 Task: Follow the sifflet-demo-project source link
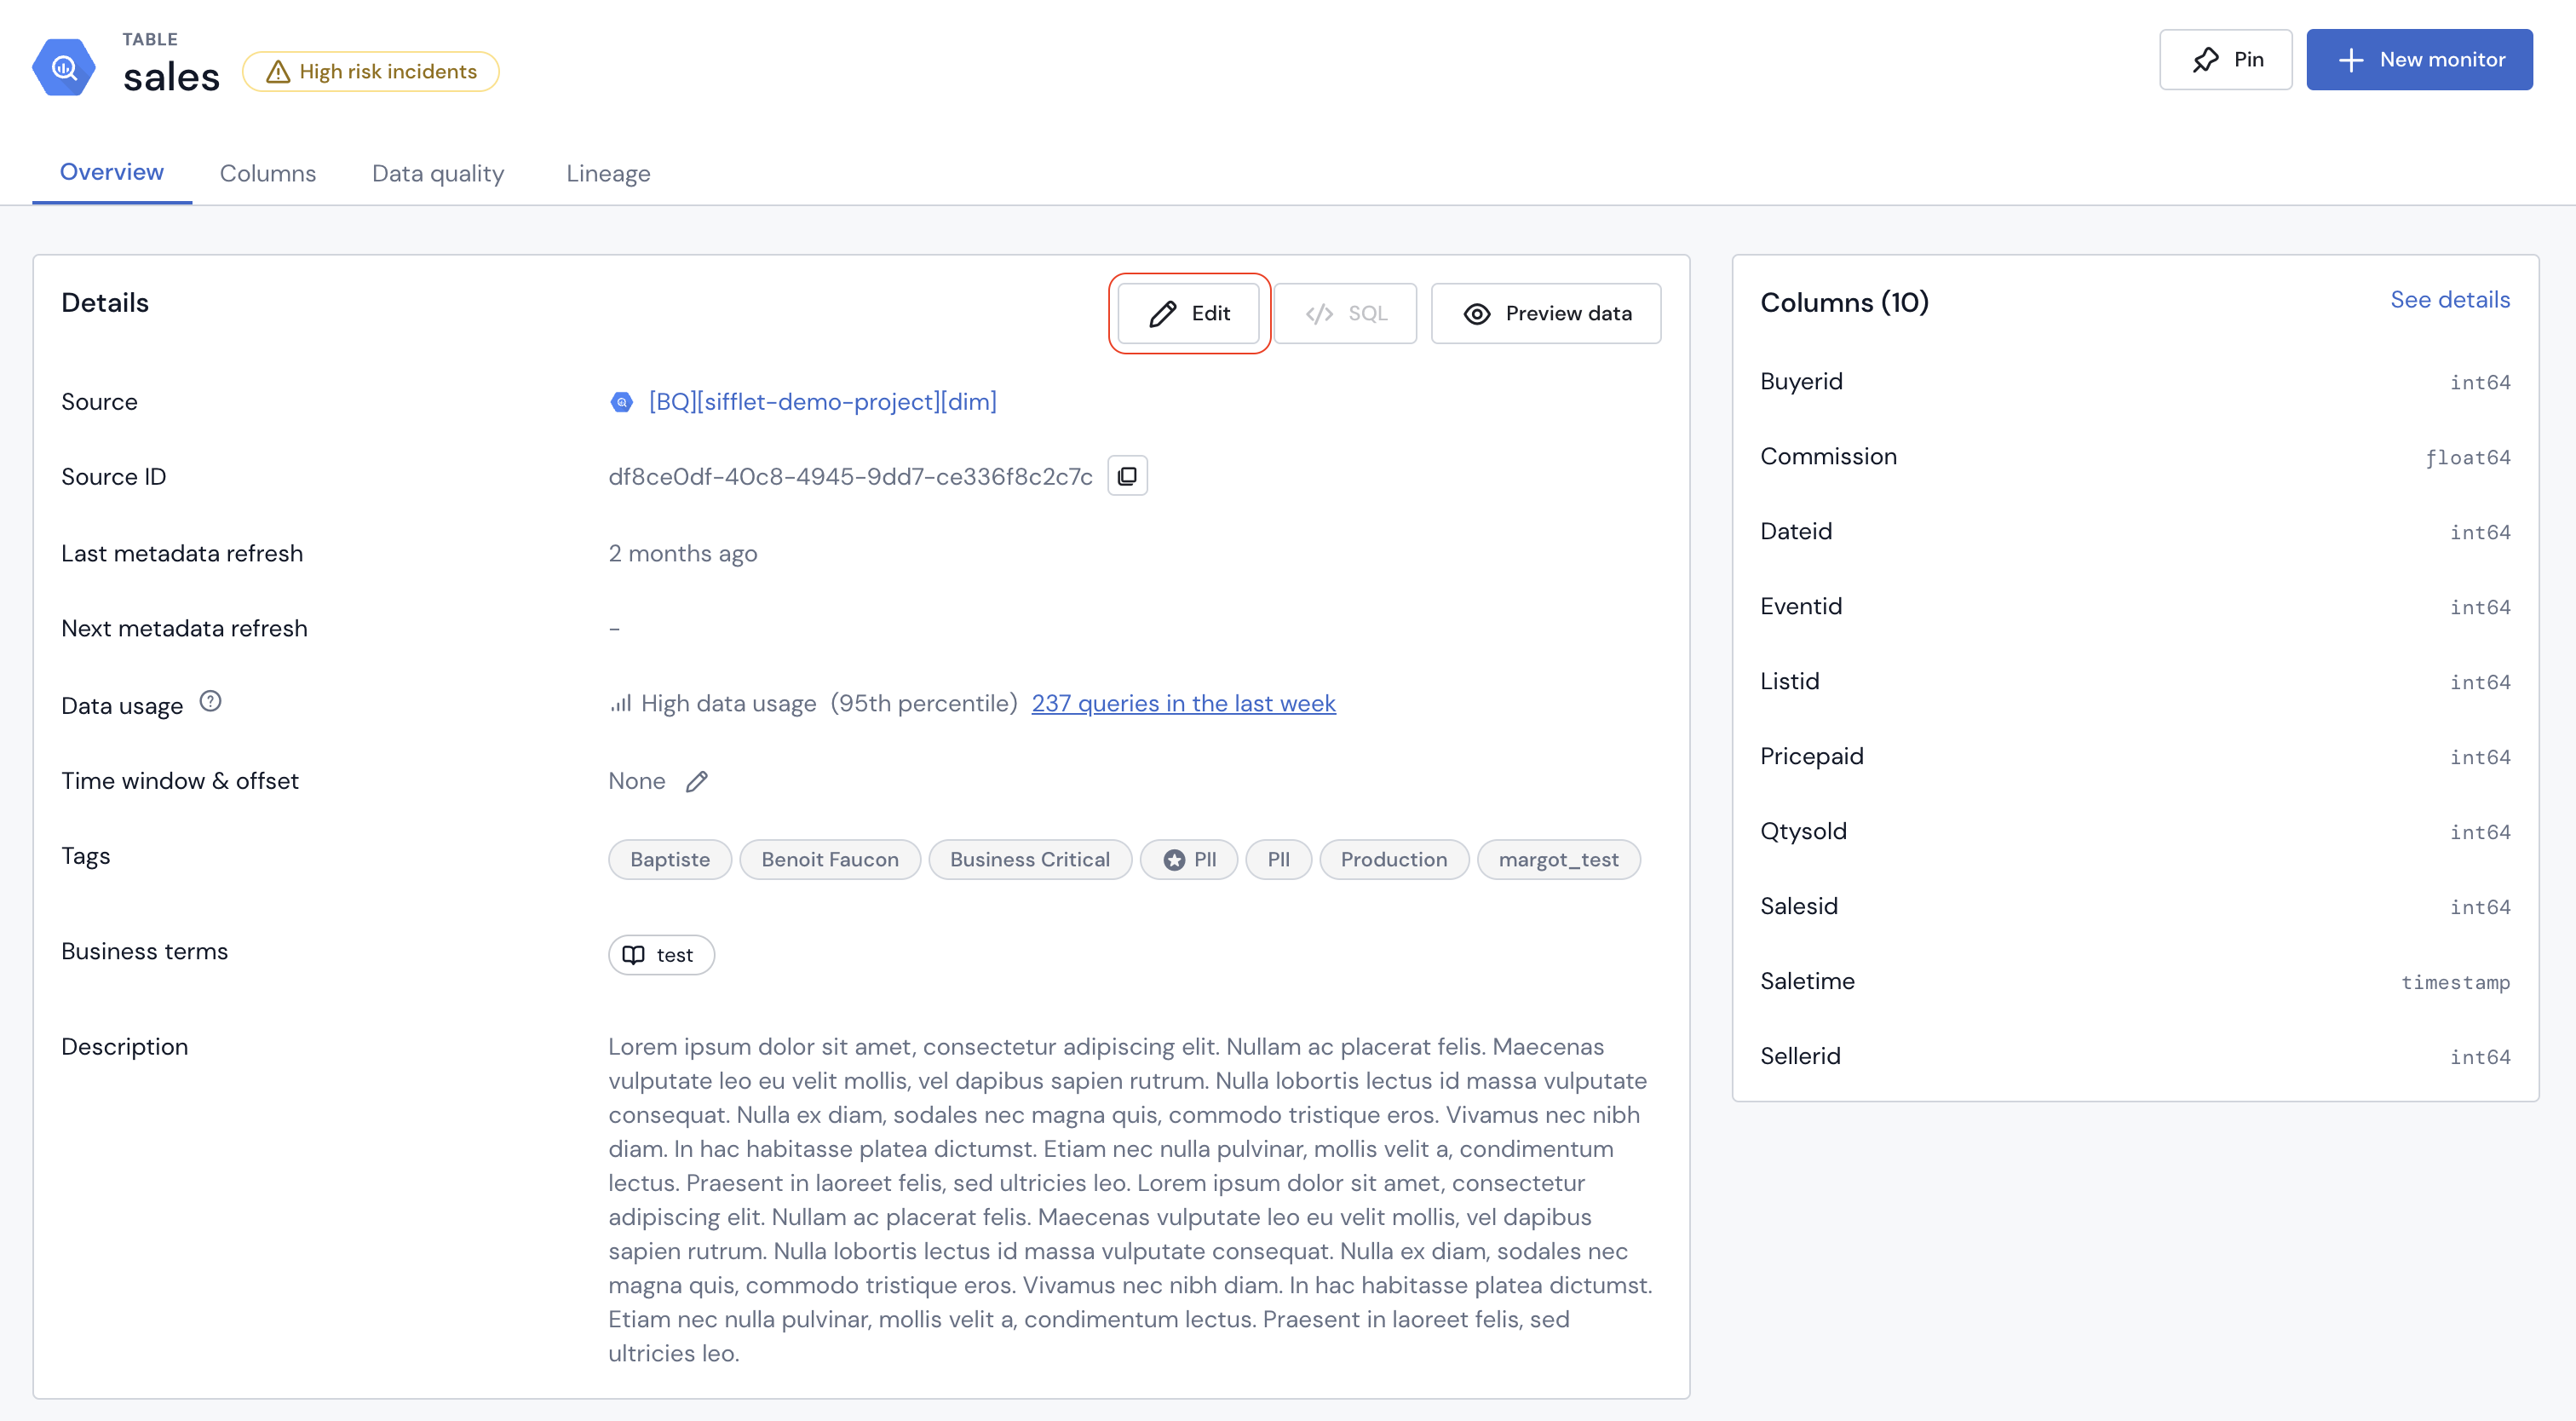(822, 402)
